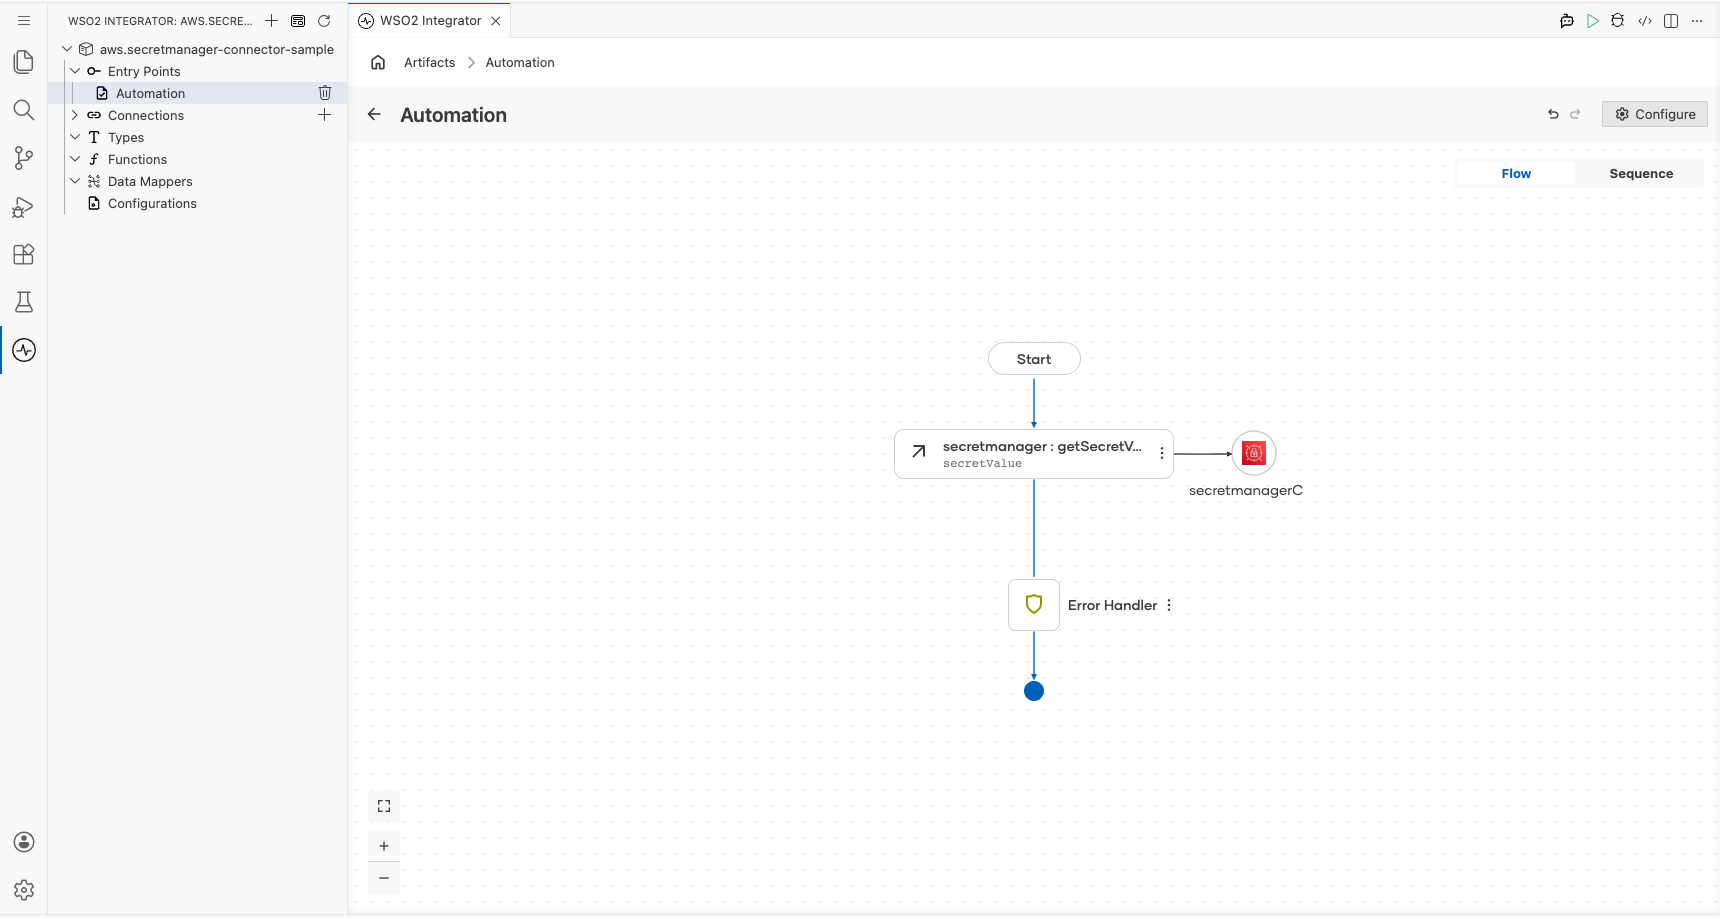Image resolution: width=1720 pixels, height=918 pixels.
Task: Click the Artifacts breadcrumb
Action: click(430, 62)
